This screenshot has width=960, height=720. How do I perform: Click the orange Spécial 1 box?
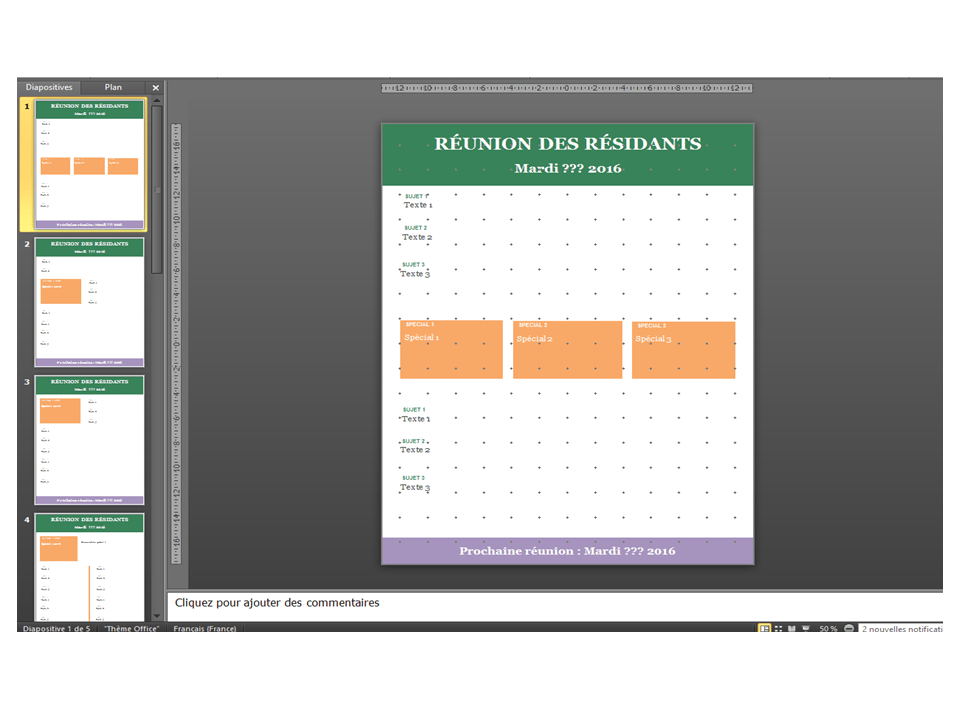451,349
